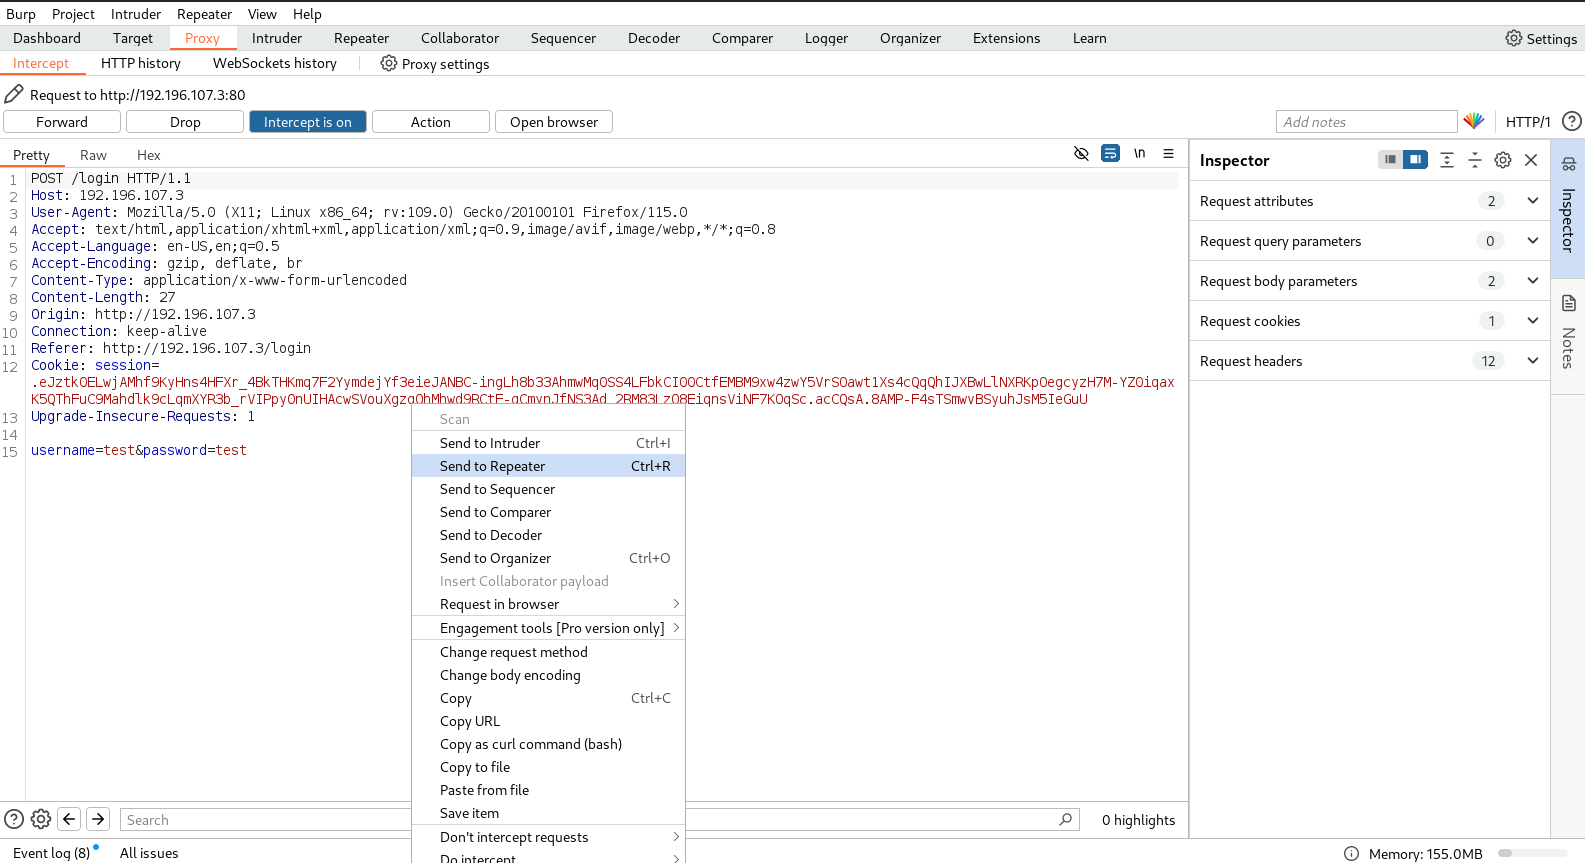Expand all Inspector sections icon

point(1447,160)
